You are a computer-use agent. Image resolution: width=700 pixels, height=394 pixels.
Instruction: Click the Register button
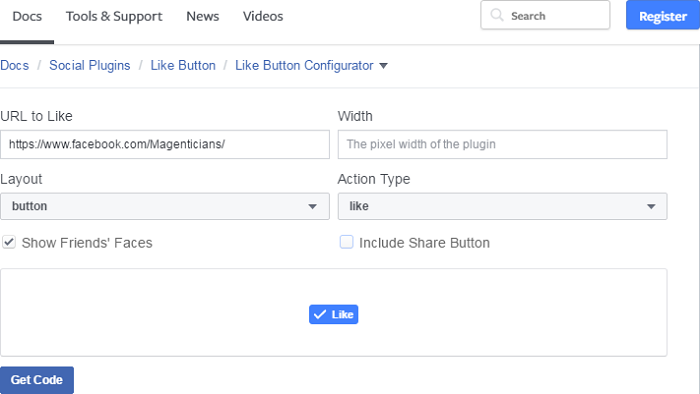pyautogui.click(x=662, y=15)
